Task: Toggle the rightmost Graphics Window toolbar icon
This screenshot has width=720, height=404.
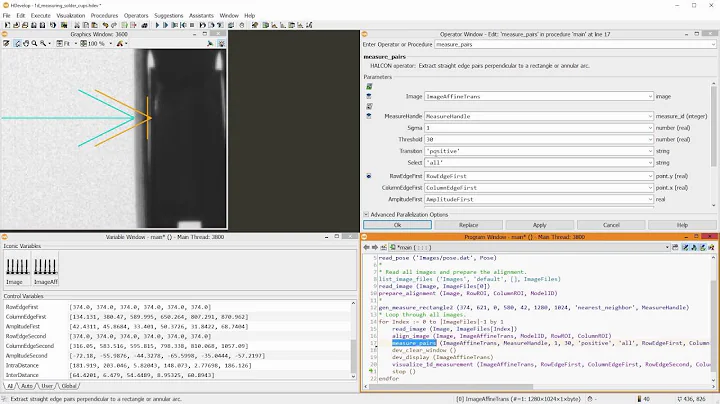Action: [221, 43]
